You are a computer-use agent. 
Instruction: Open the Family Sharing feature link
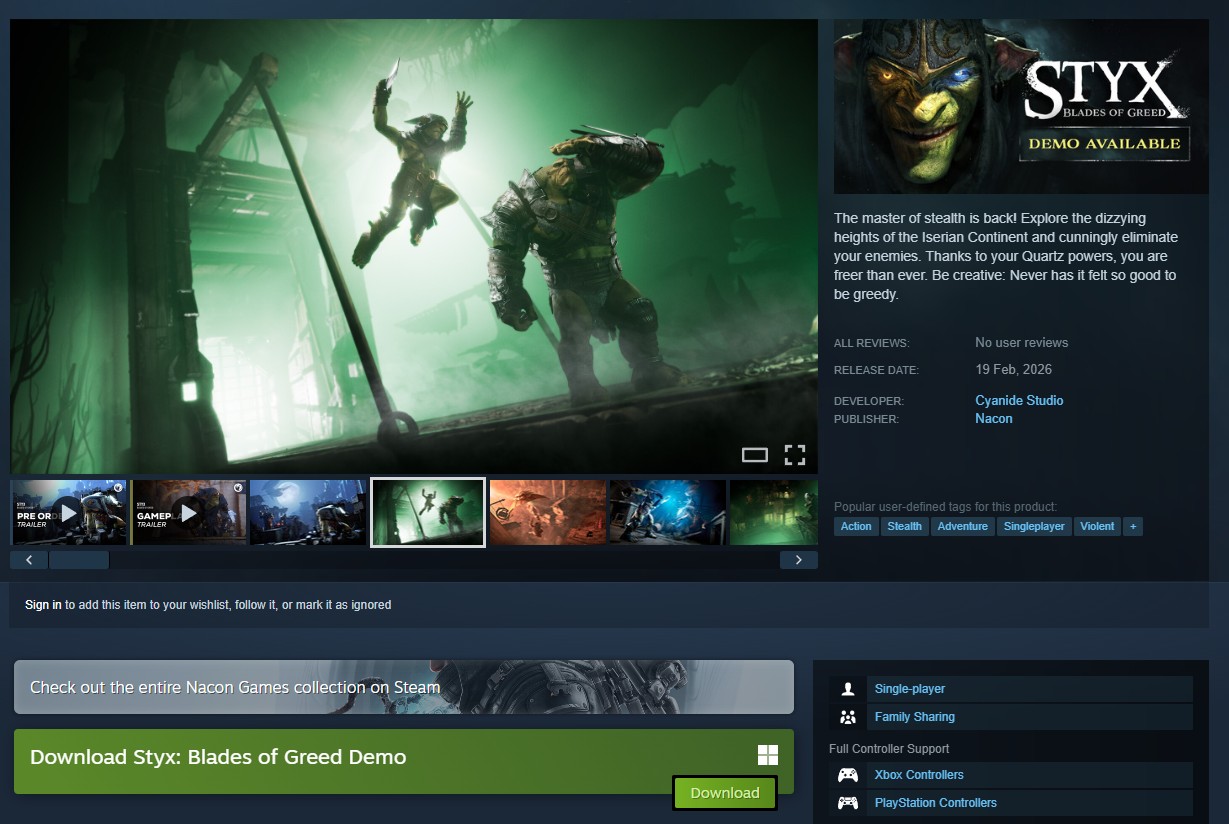click(915, 717)
